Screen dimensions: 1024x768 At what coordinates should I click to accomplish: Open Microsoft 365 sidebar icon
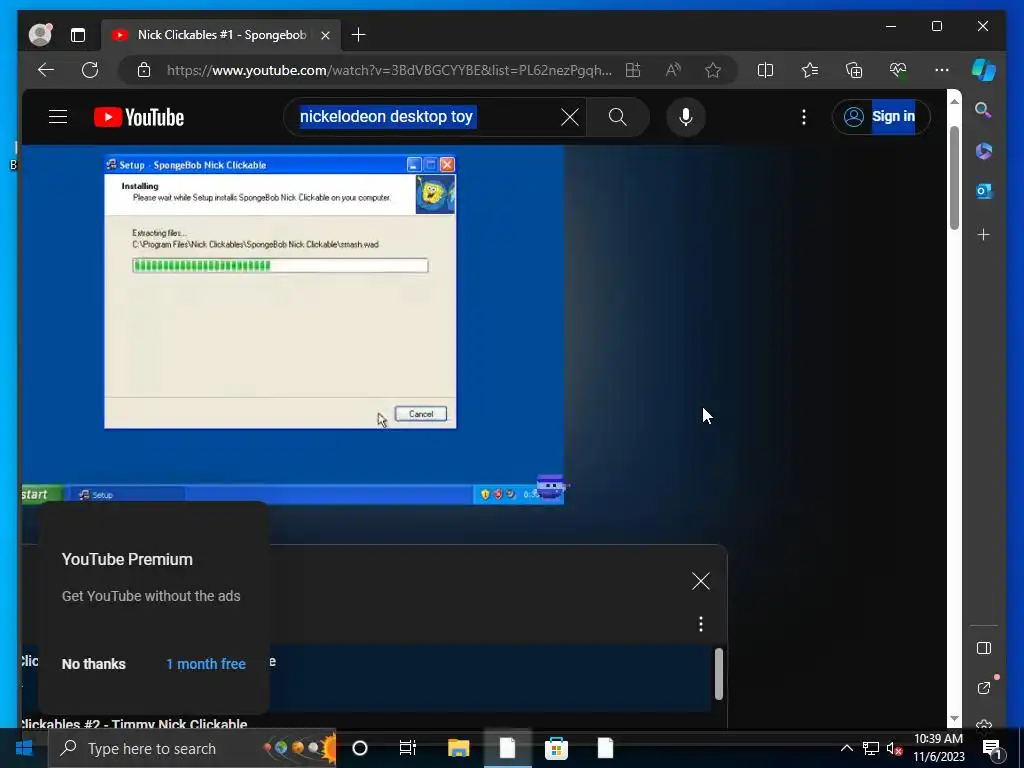984,151
